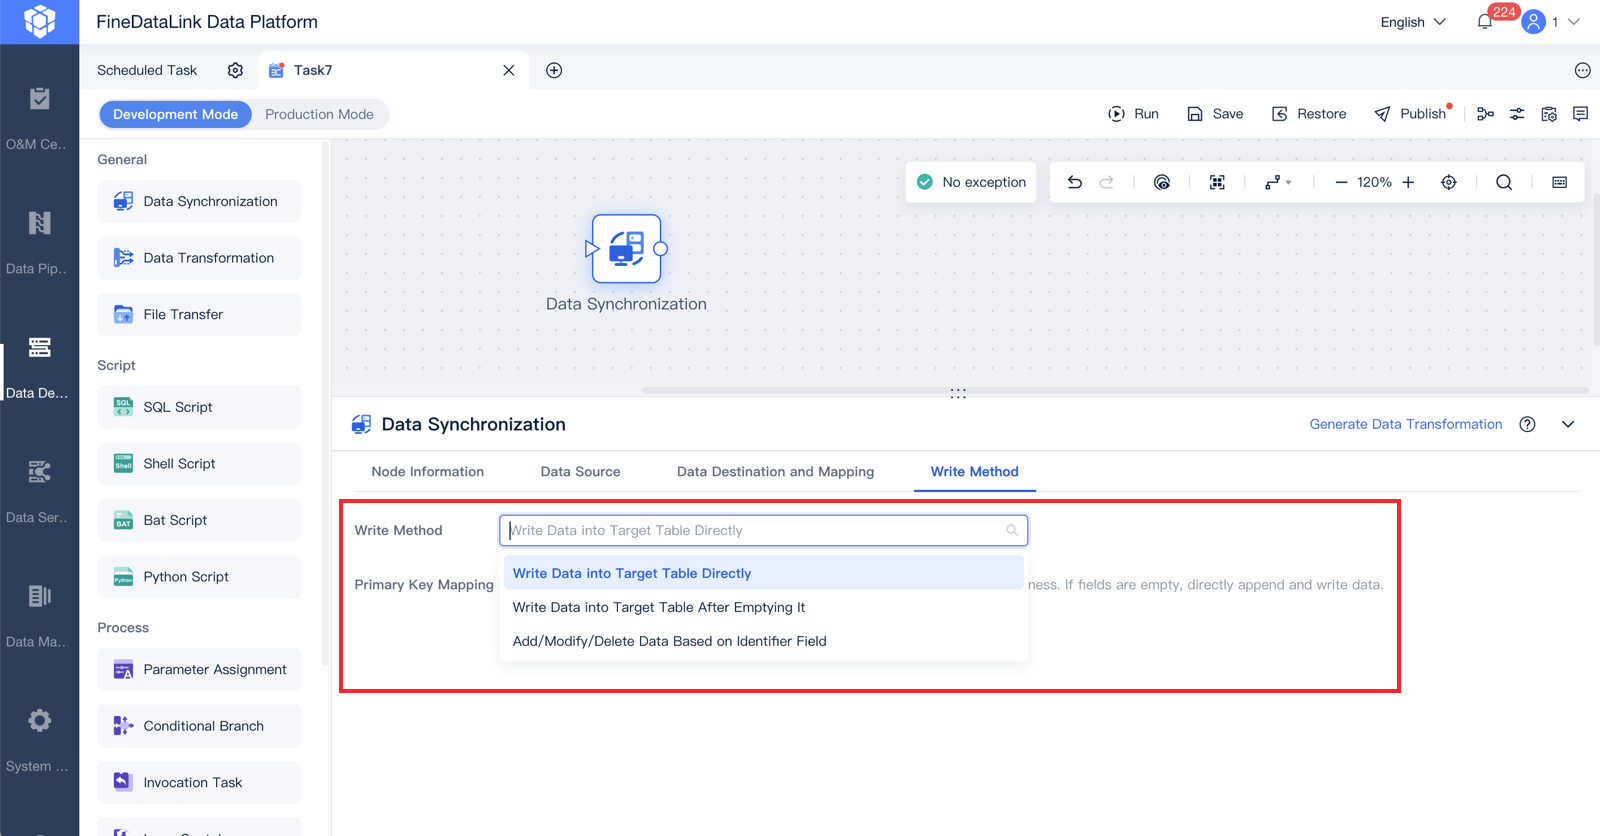The width and height of the screenshot is (1600, 836).
Task: Open the English language dropdown
Action: coord(1413,22)
